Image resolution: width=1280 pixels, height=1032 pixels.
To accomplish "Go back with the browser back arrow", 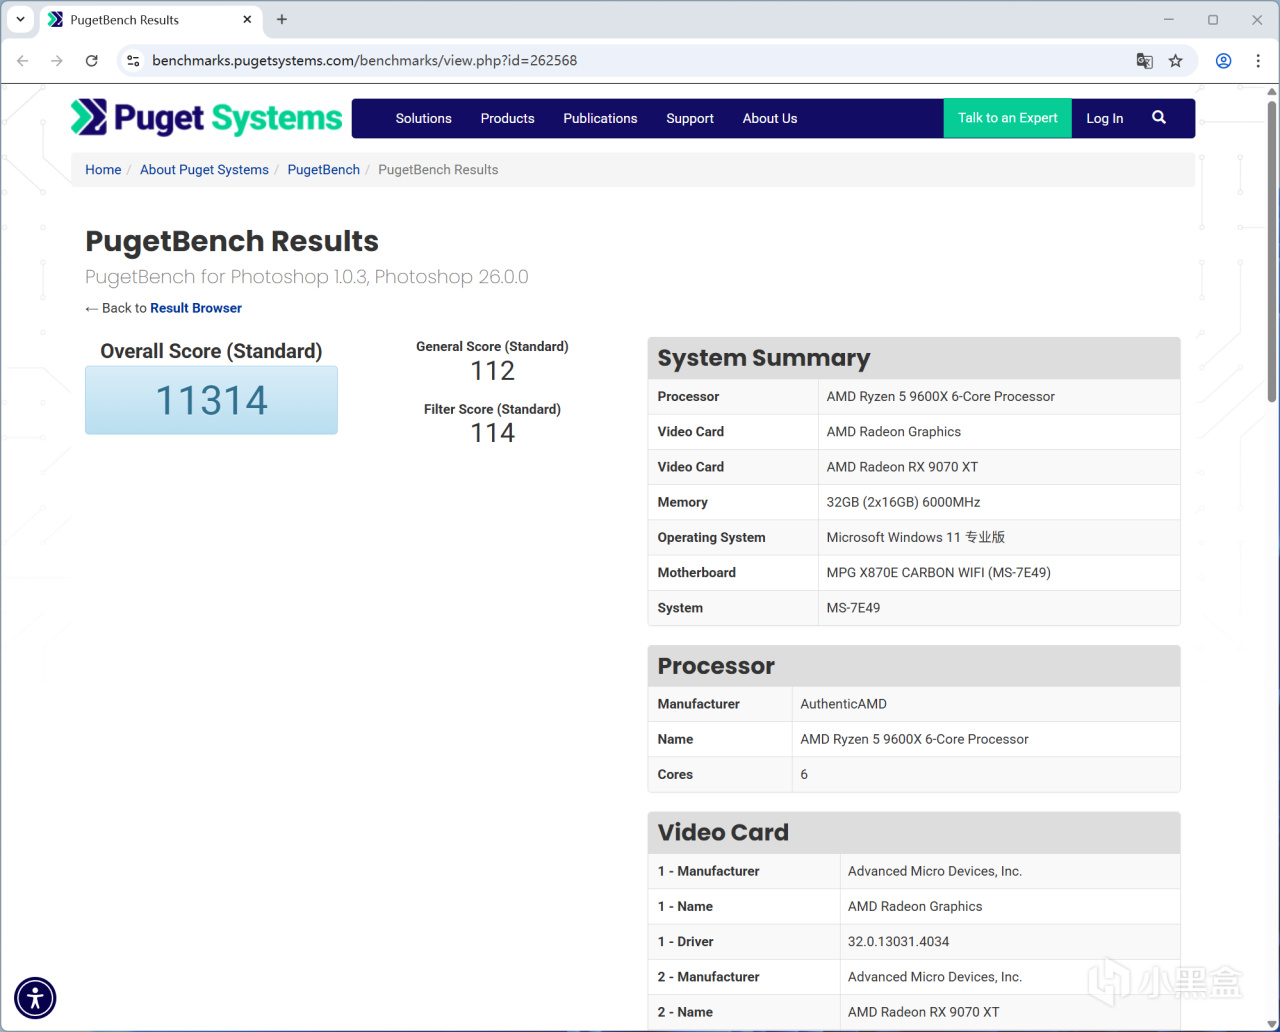I will (23, 61).
